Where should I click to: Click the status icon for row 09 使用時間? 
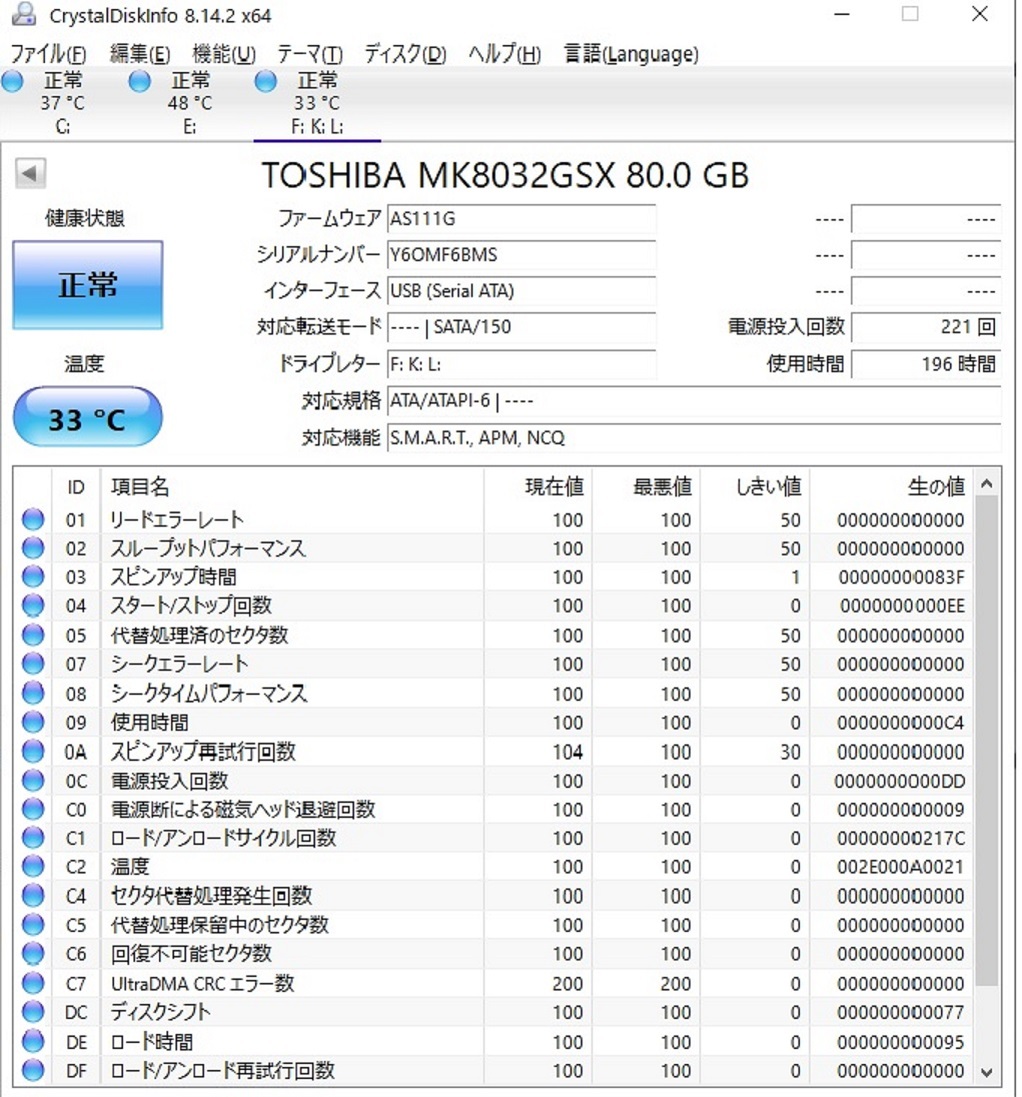33,722
